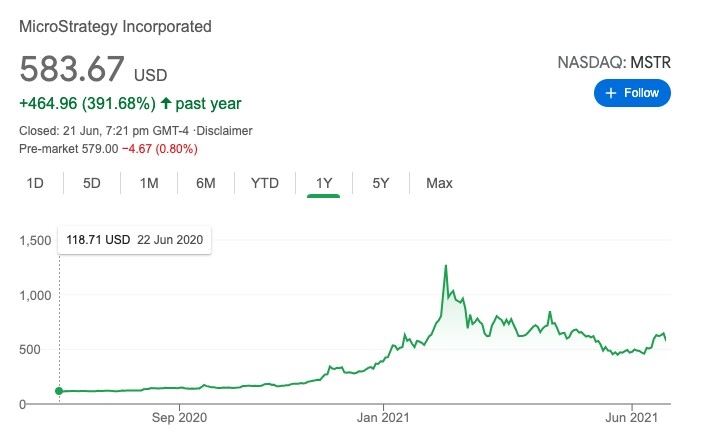Viewport: 703px width, 447px height.
Task: Show the Max time range
Action: pyautogui.click(x=439, y=183)
